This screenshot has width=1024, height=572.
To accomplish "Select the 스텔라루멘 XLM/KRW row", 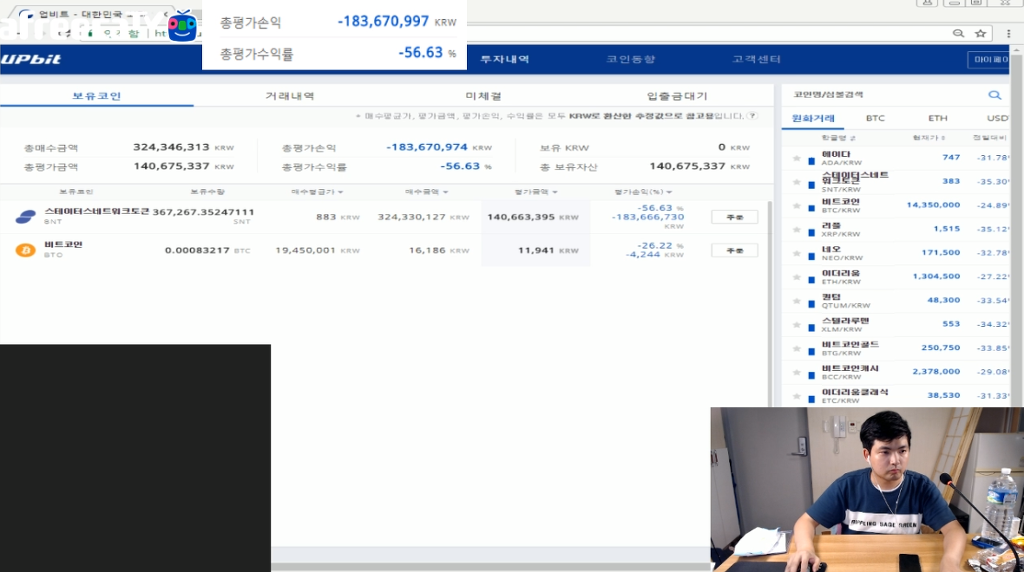I will pos(896,325).
